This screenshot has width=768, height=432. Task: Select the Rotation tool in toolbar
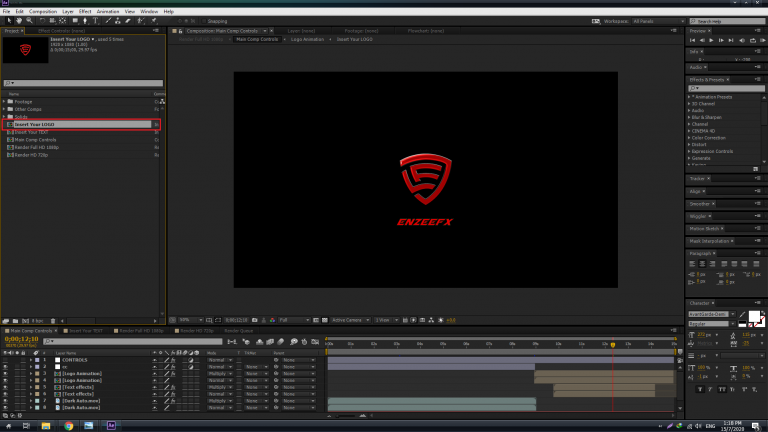(x=42, y=21)
